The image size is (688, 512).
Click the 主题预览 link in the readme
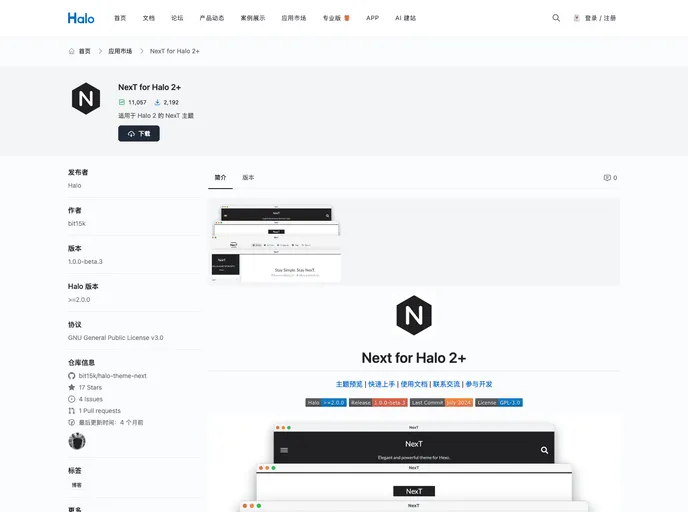[x=349, y=384]
